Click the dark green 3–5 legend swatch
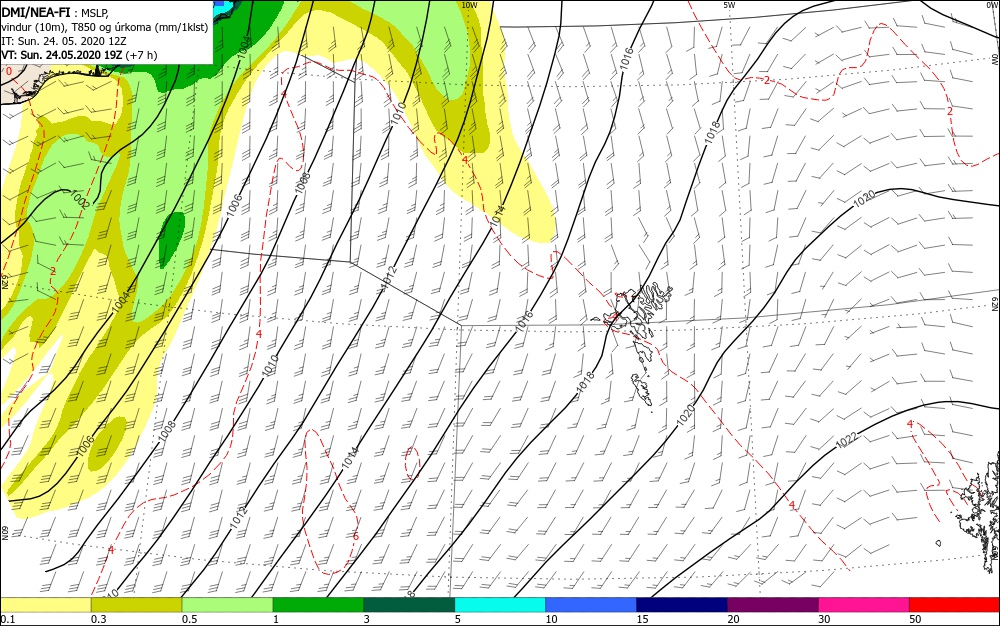1000x626 pixels. [x=409, y=605]
